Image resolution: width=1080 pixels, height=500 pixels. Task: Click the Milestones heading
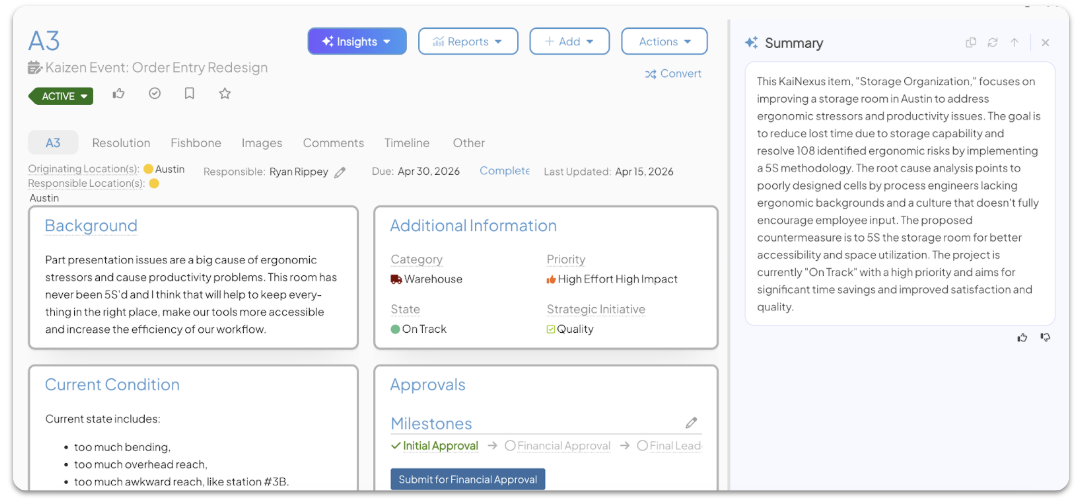431,424
